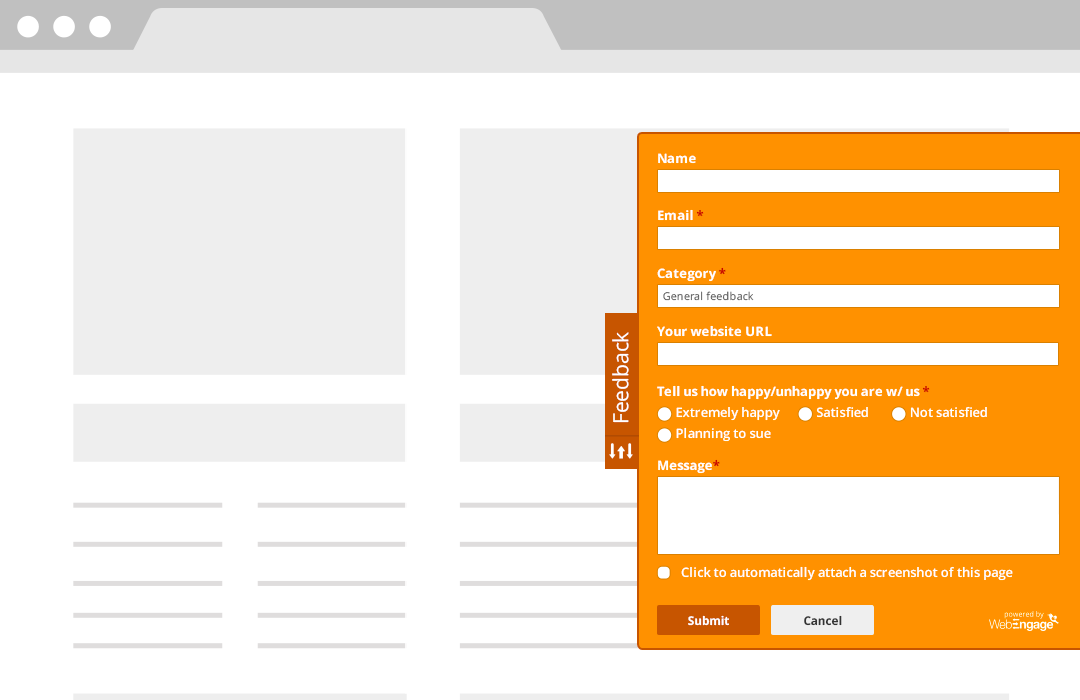Image resolution: width=1080 pixels, height=700 pixels.
Task: Click the large placeholder image on left
Action: (239, 251)
